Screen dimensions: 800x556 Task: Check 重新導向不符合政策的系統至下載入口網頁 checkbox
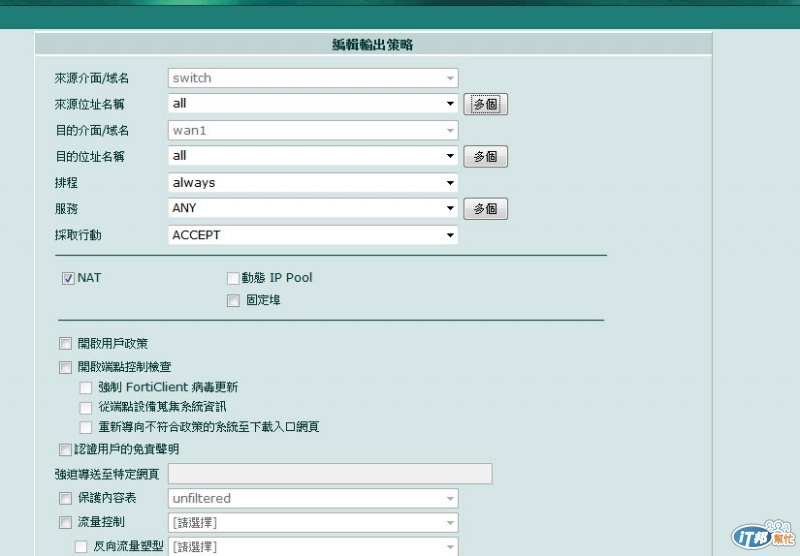click(86, 427)
